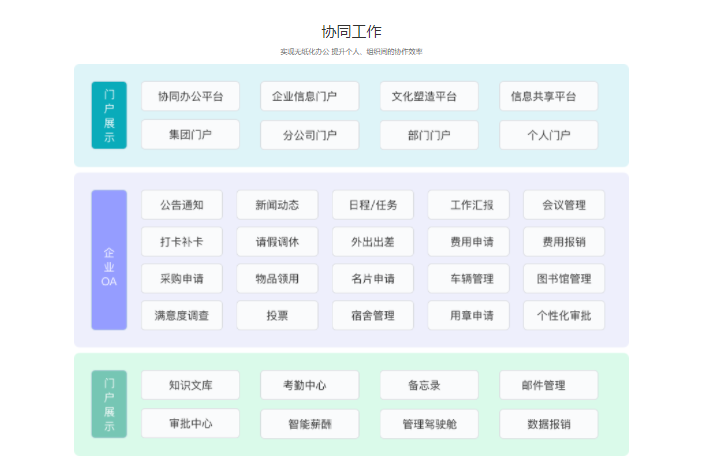Open 管理驾驶舱
Viewport: 706px width, 462px height.
(x=429, y=424)
